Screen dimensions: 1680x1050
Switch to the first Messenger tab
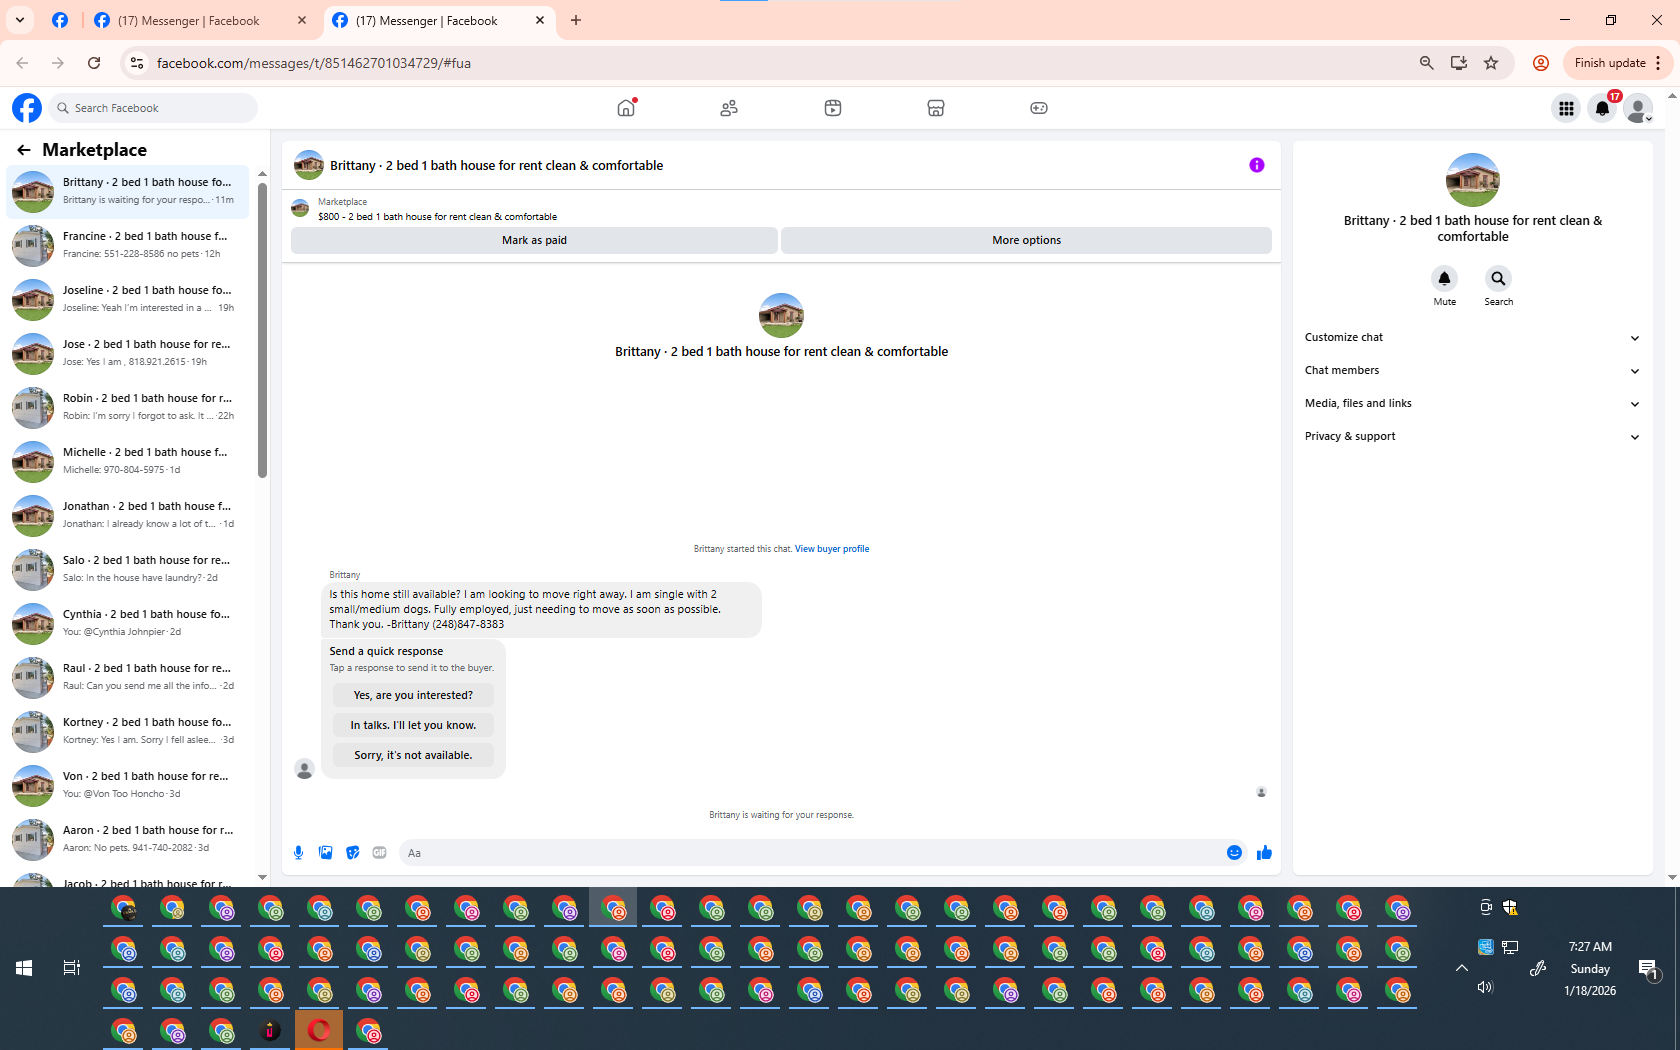tap(200, 20)
